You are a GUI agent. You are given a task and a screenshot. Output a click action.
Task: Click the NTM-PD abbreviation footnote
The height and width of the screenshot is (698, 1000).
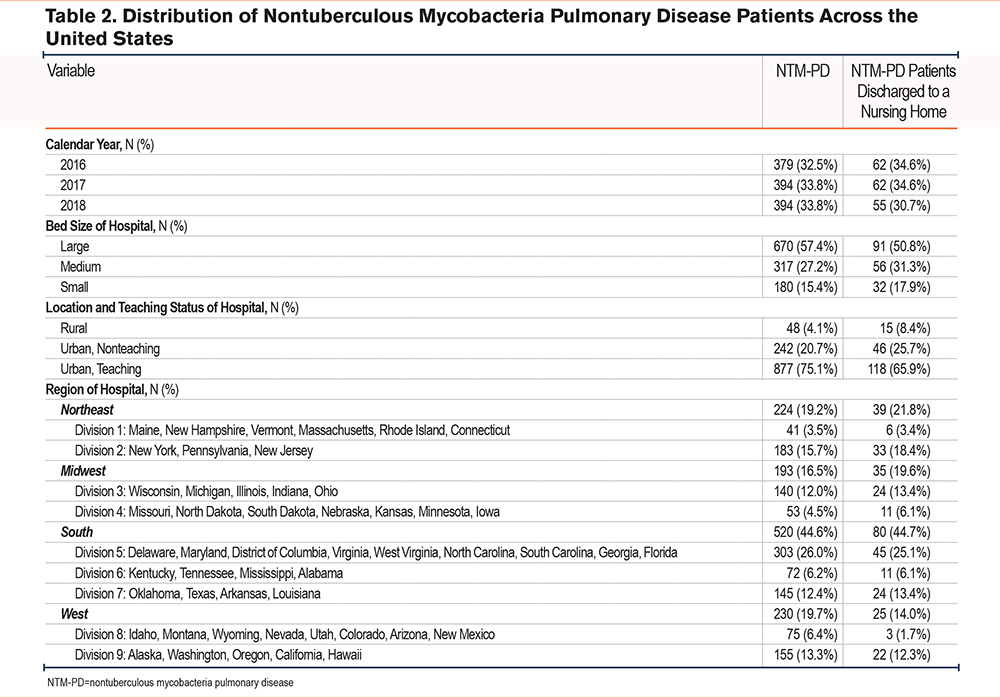[x=170, y=683]
